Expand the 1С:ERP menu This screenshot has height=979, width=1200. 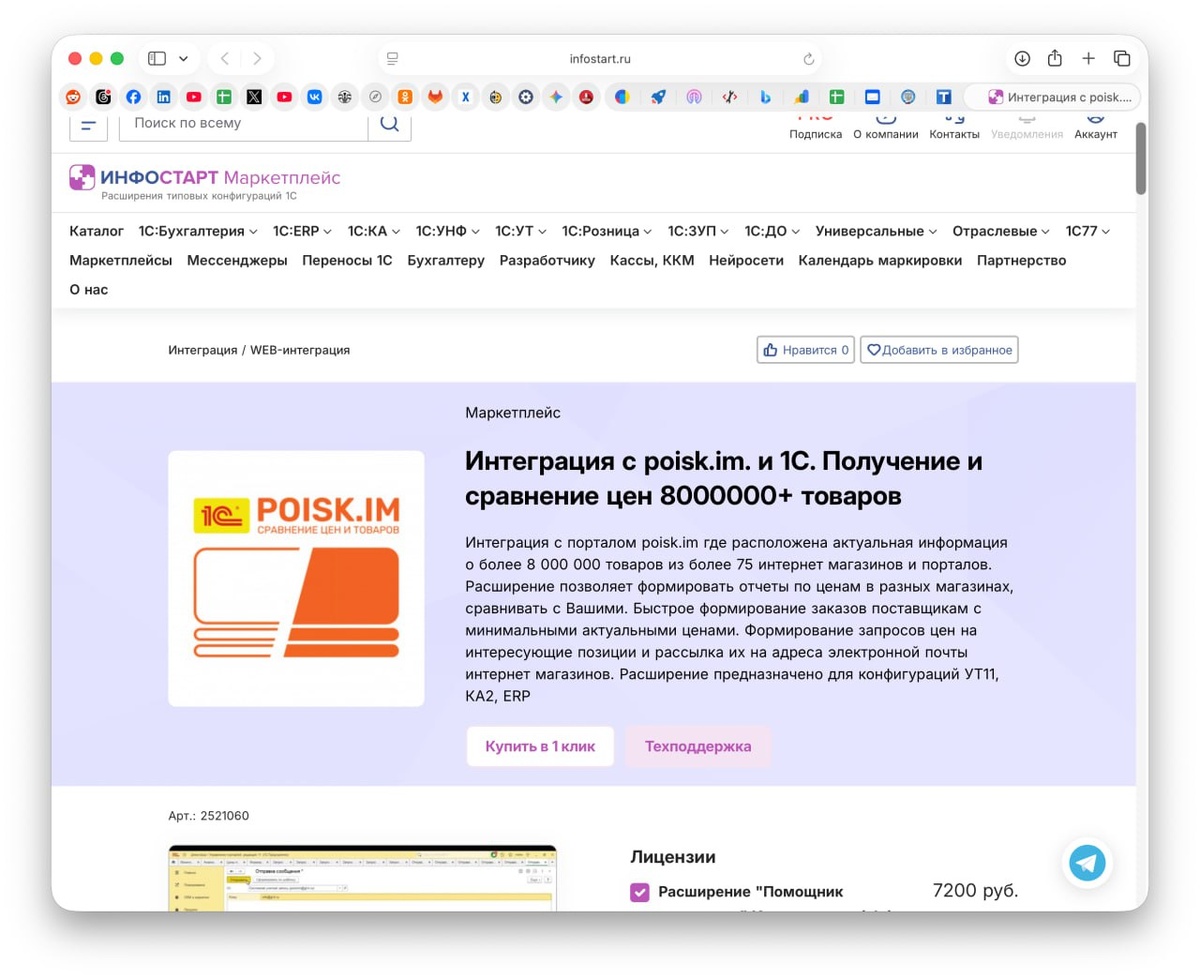click(303, 231)
